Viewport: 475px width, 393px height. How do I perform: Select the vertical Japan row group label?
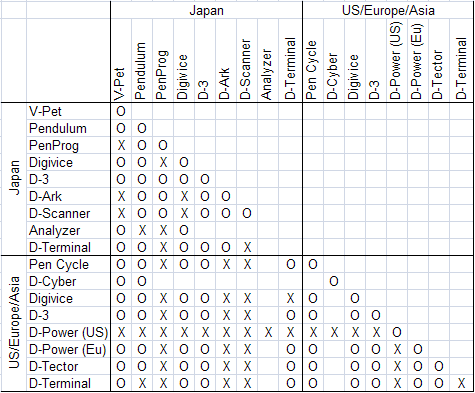[14, 178]
